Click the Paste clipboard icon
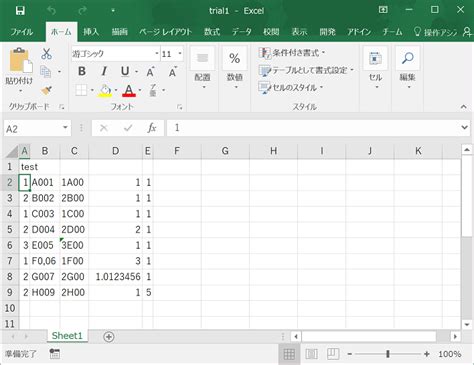Image resolution: width=474 pixels, height=365 pixels. (x=20, y=61)
